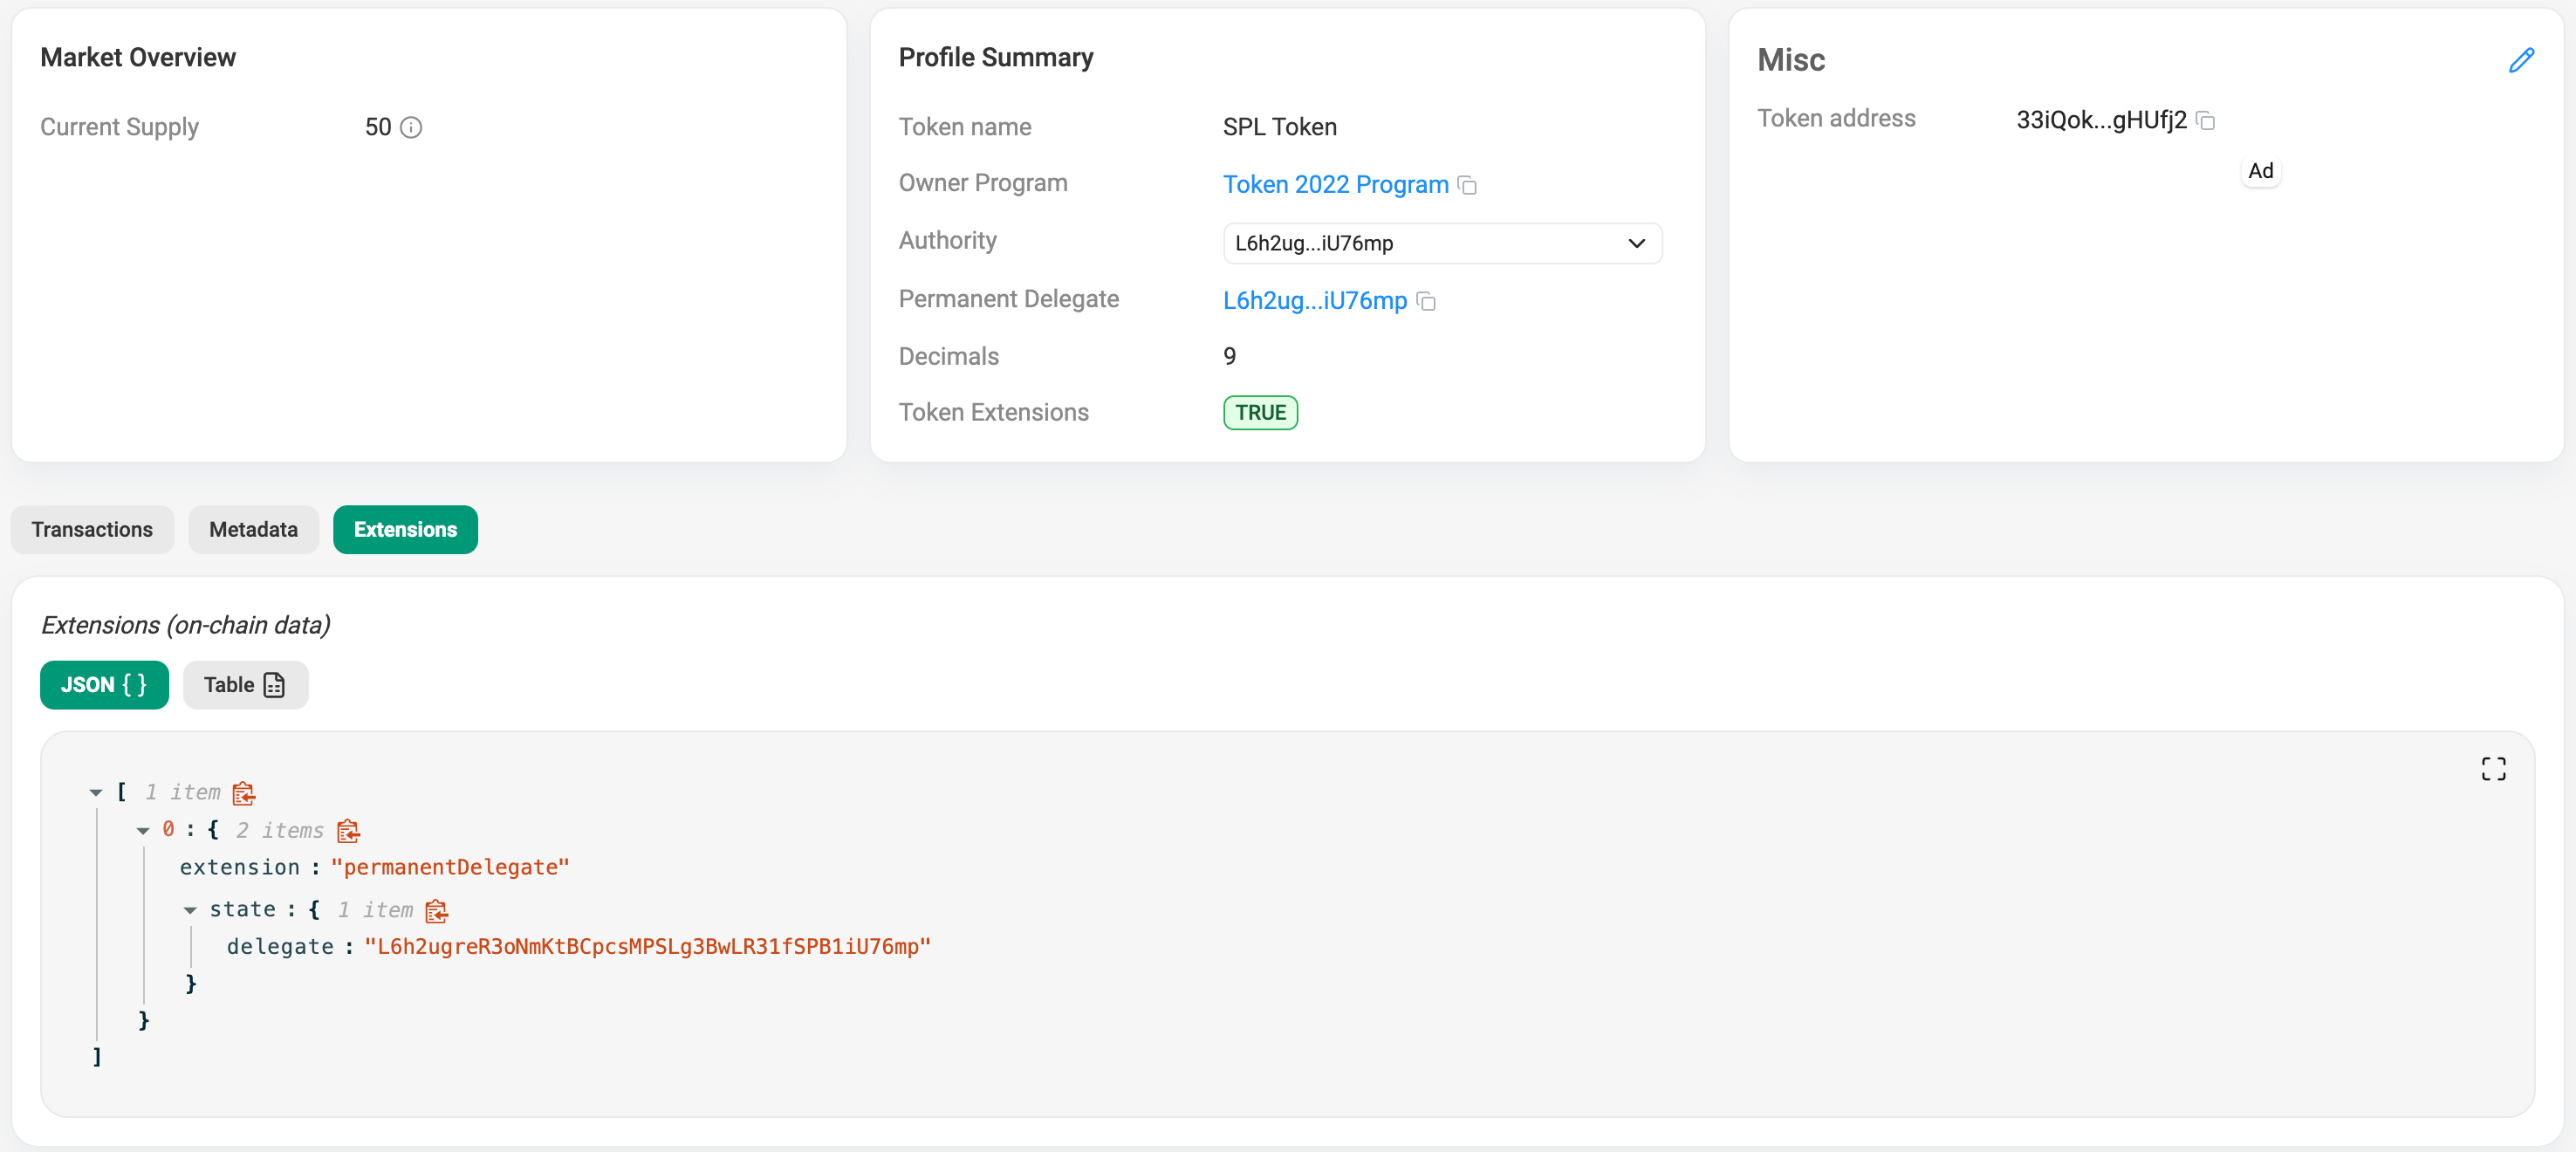Open the Authority dropdown

(1441, 244)
